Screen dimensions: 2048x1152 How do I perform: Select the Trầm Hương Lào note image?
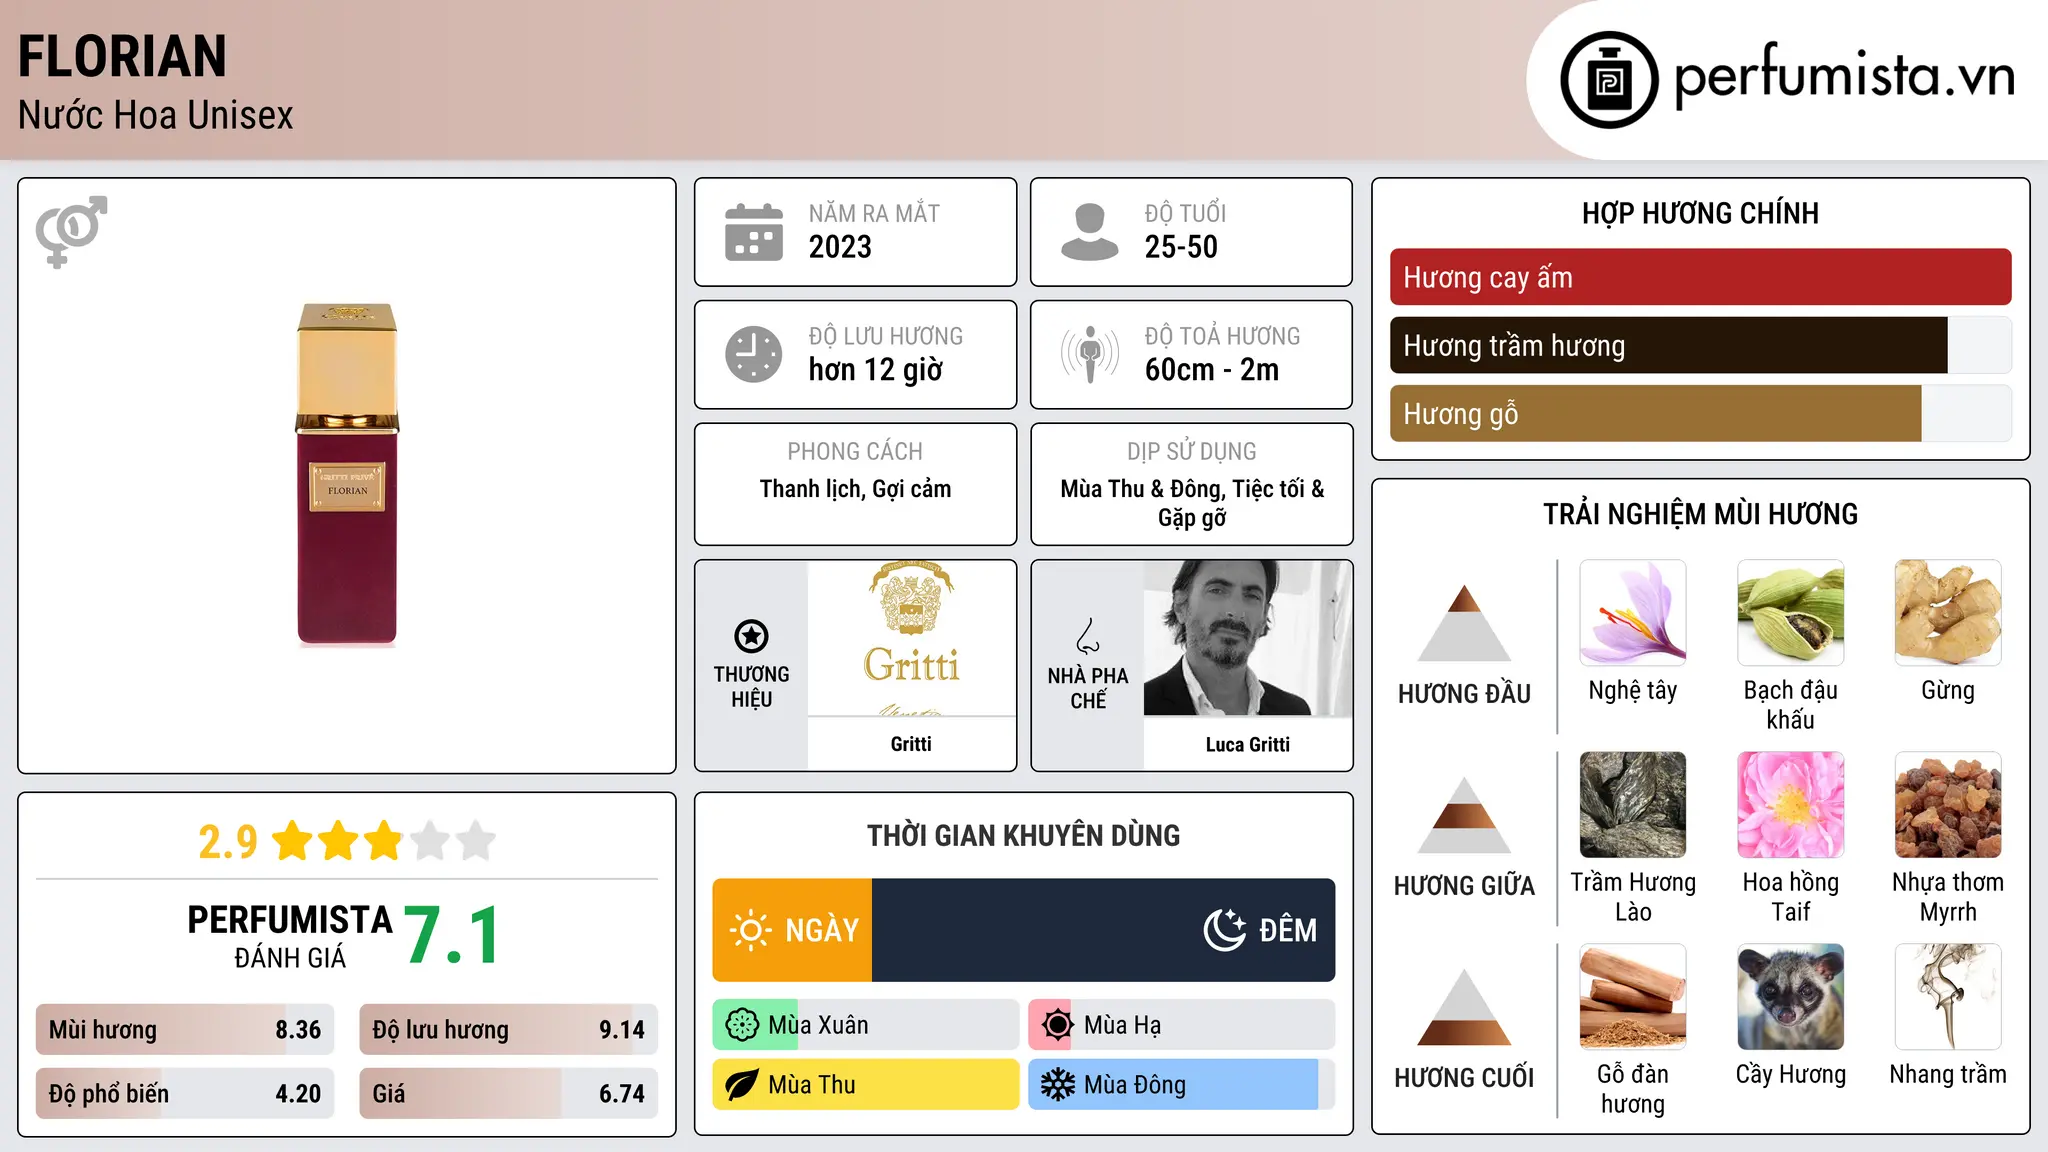click(x=1633, y=804)
